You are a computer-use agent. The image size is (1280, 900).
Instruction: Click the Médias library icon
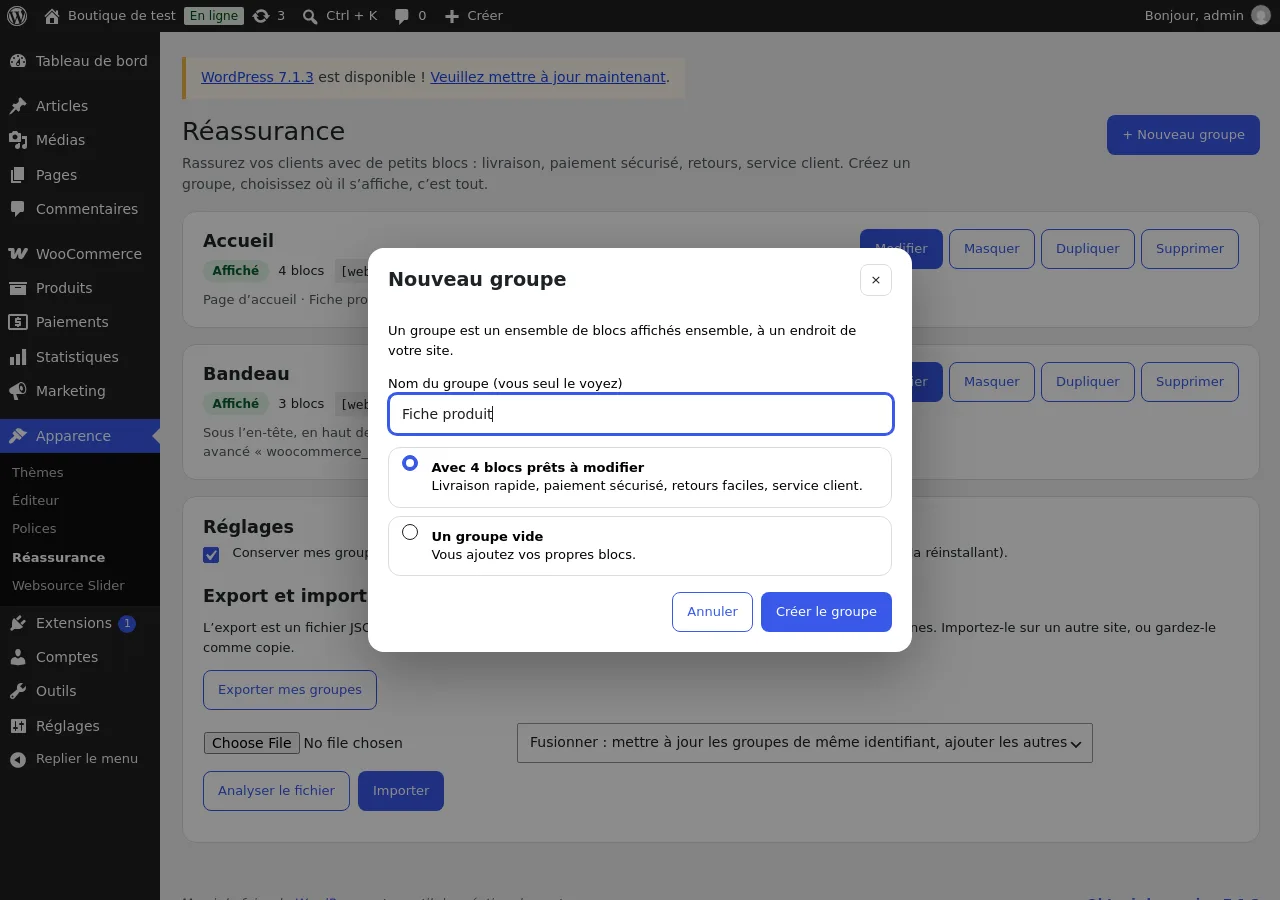tap(18, 140)
